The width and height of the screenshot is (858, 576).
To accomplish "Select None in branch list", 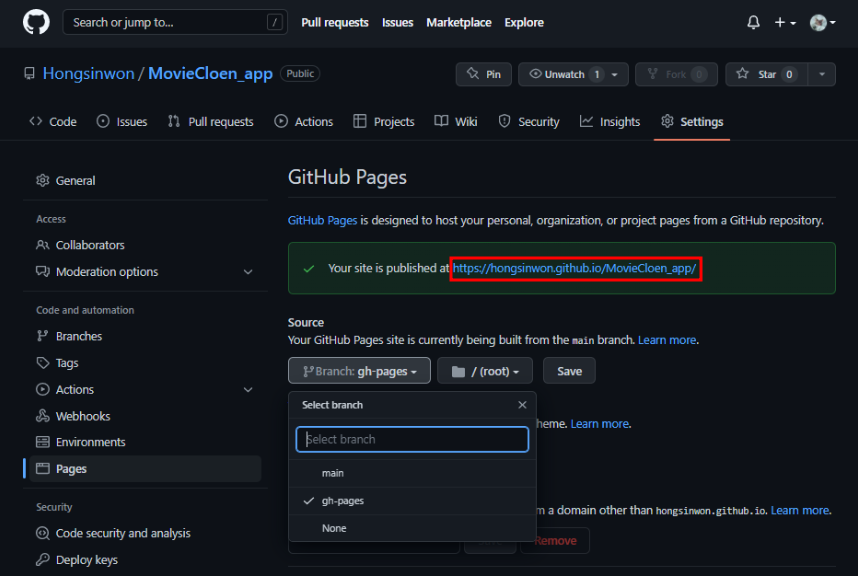I will tap(412, 528).
